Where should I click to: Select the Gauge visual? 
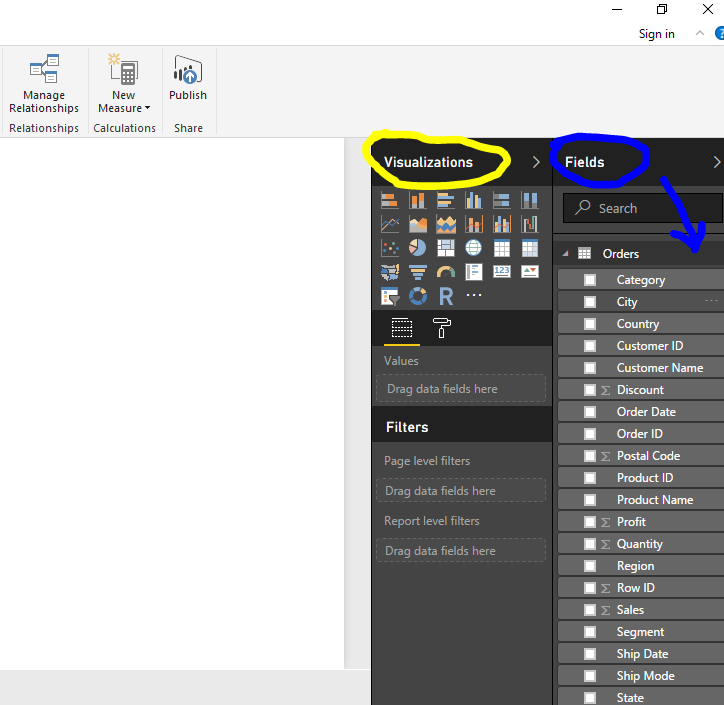tap(446, 272)
